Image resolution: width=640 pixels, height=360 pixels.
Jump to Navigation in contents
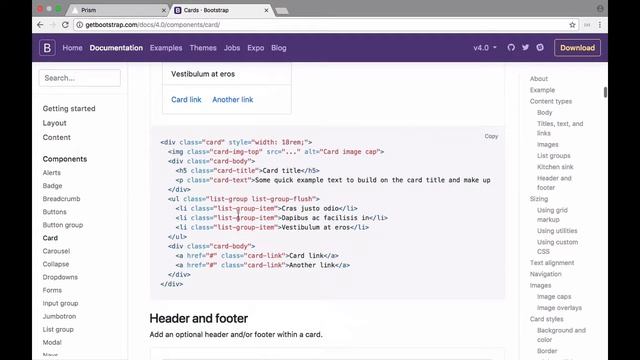pyautogui.click(x=545, y=274)
